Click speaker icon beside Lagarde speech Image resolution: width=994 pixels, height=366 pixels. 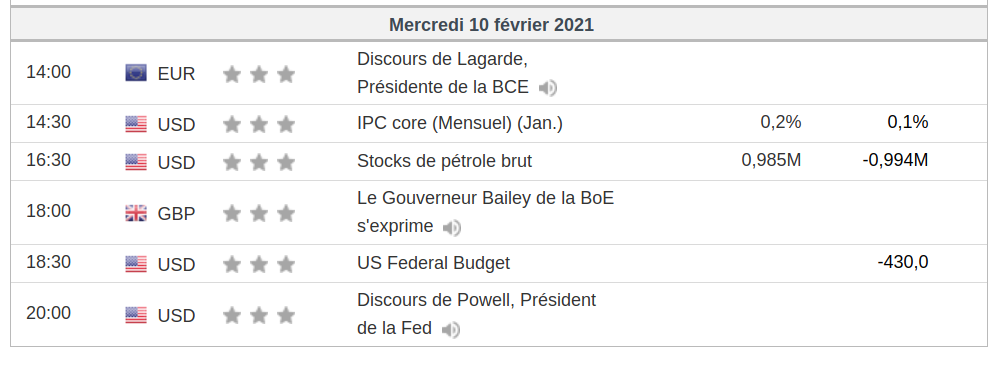(548, 88)
